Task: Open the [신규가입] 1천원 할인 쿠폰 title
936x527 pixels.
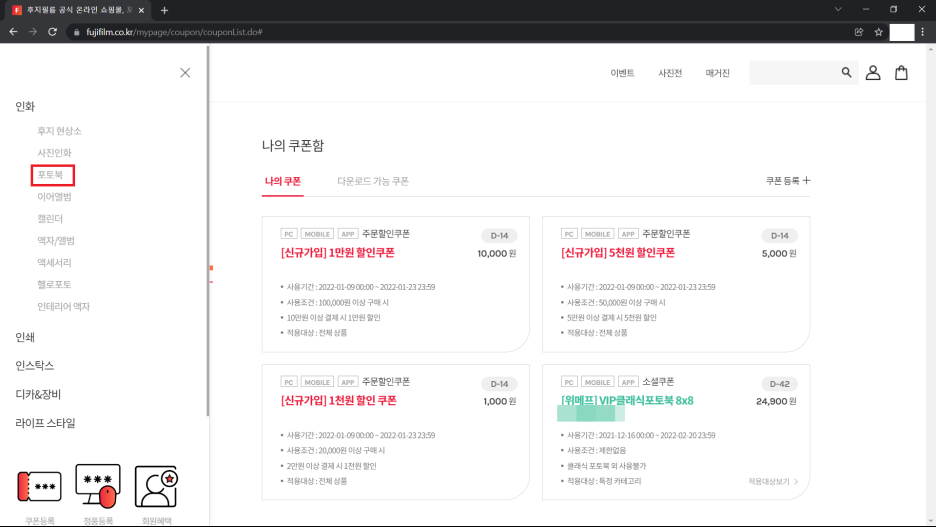Action: pyautogui.click(x=338, y=400)
